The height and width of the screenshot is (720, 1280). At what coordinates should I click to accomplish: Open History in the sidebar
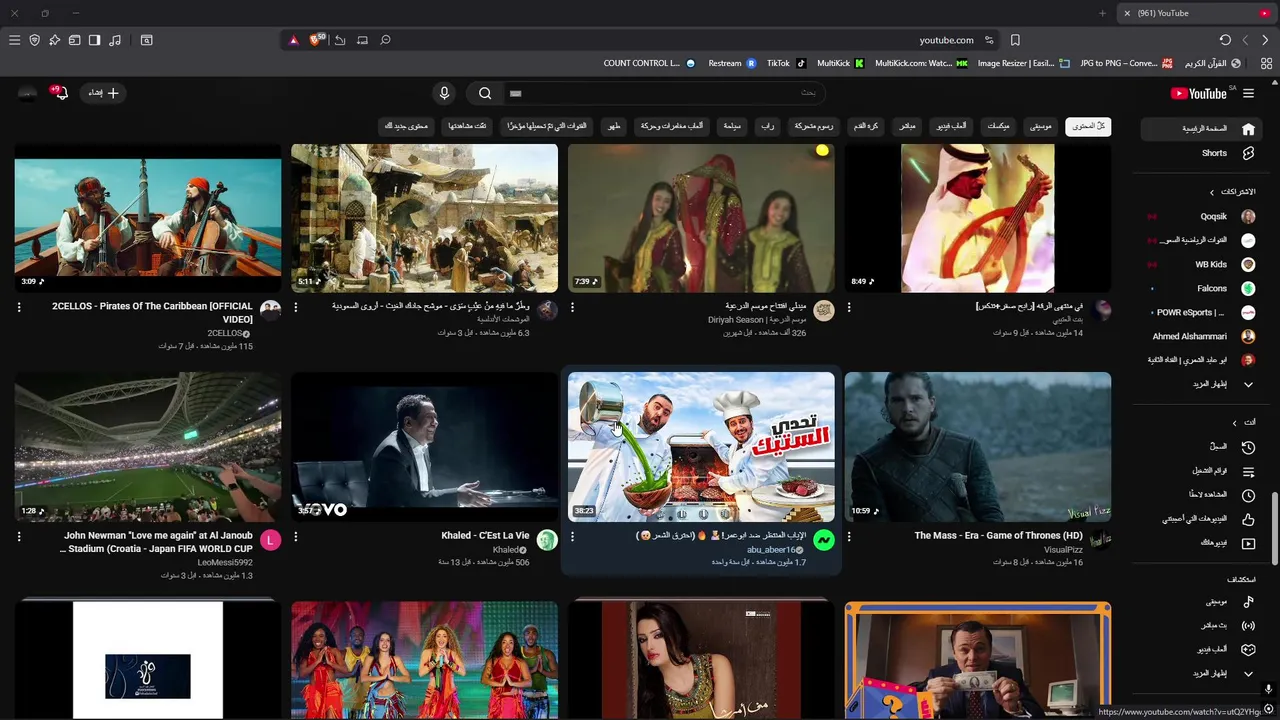[1199, 447]
